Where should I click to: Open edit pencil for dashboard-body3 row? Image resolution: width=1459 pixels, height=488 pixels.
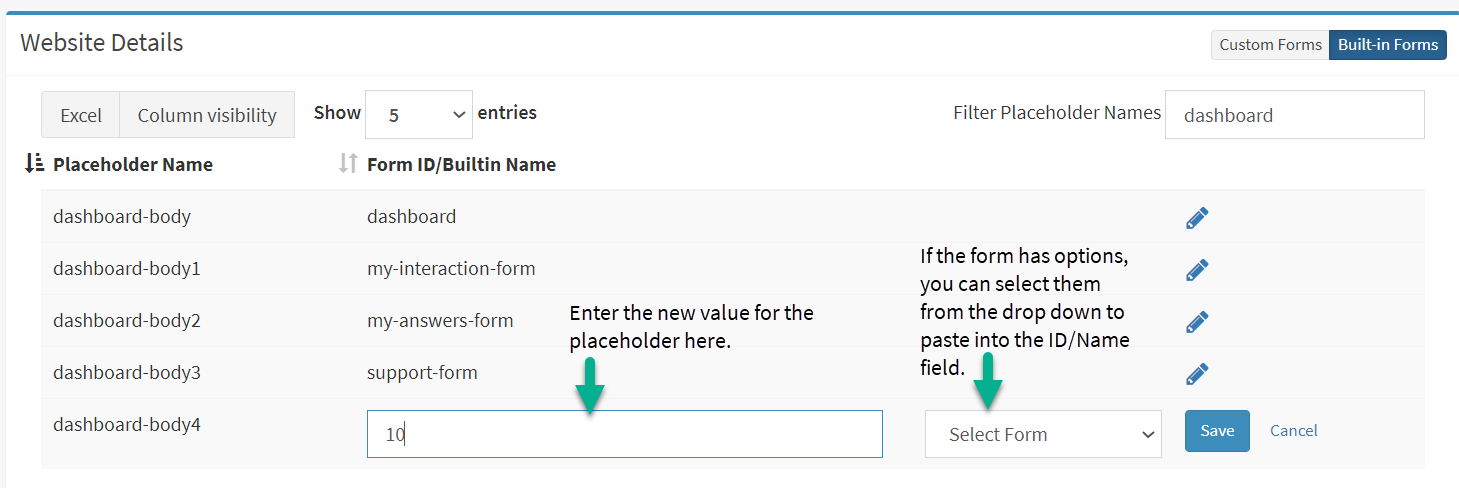click(x=1197, y=373)
